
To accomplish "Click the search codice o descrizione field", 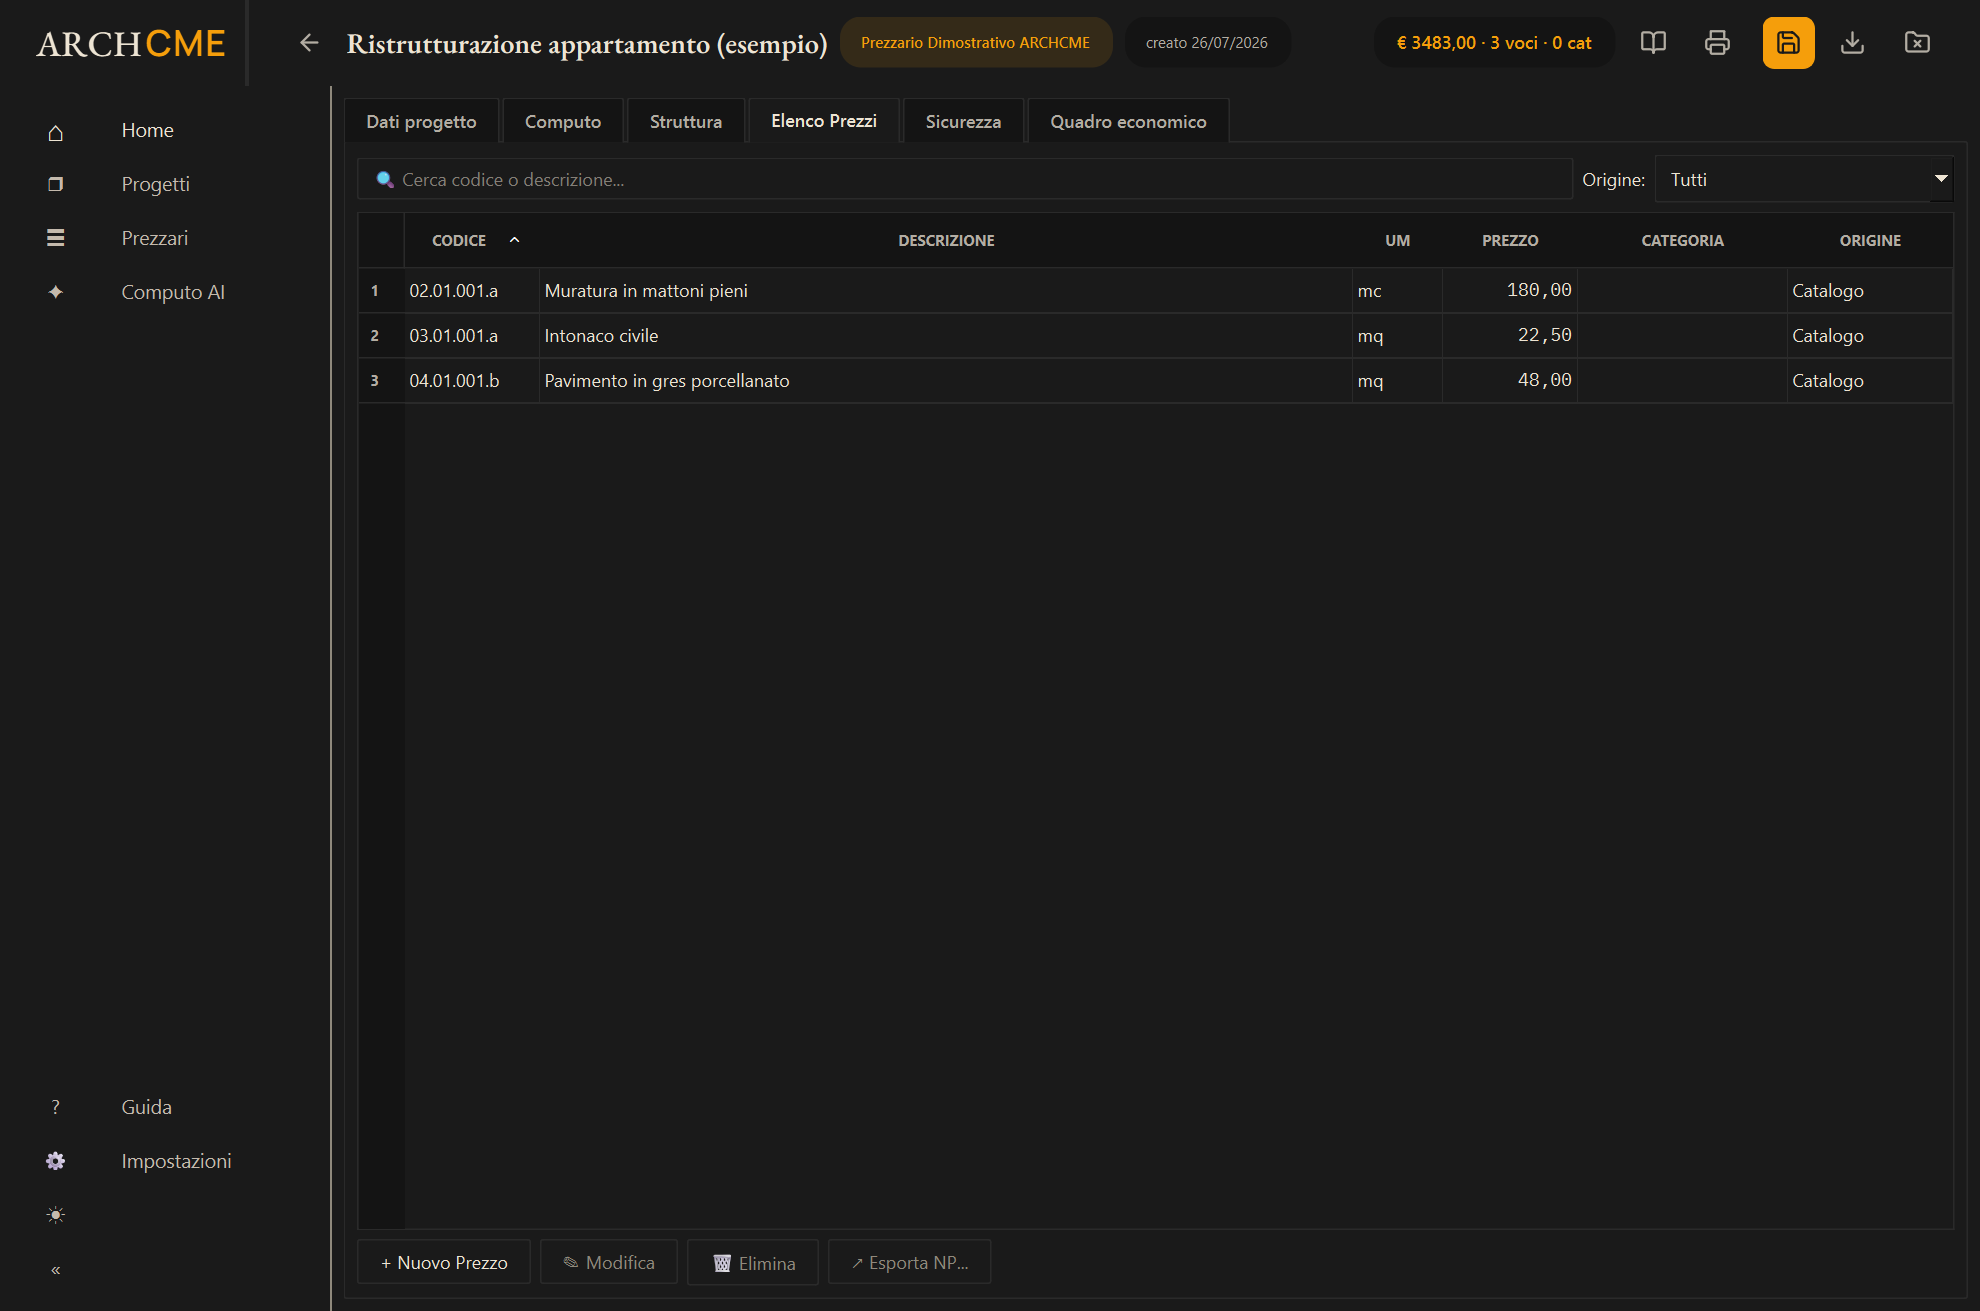I will coord(965,180).
